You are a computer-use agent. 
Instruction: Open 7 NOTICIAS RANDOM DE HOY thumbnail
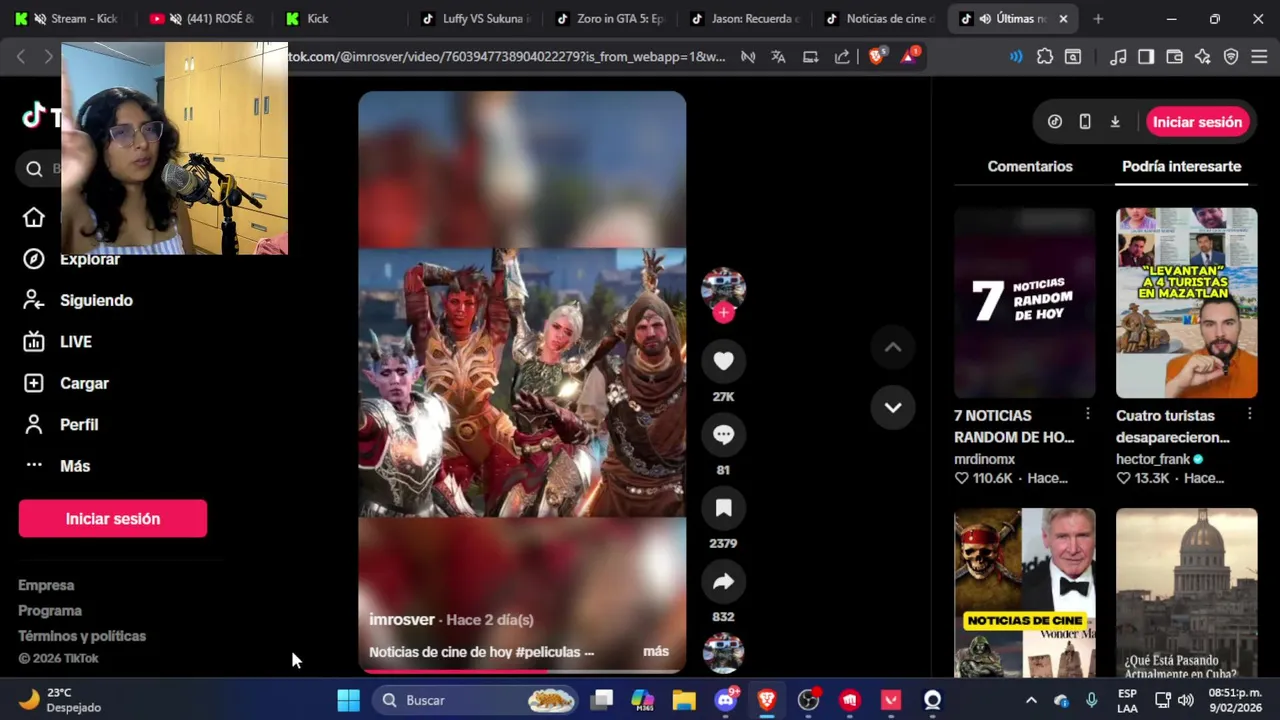pyautogui.click(x=1024, y=303)
